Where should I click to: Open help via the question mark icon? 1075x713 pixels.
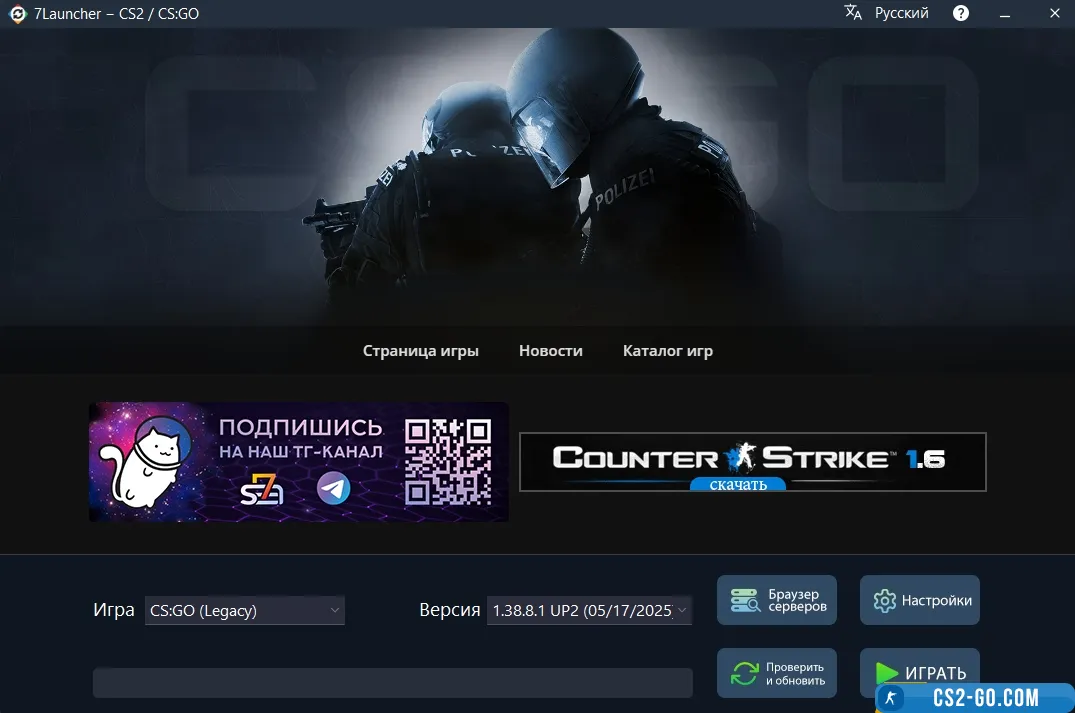click(x=961, y=13)
